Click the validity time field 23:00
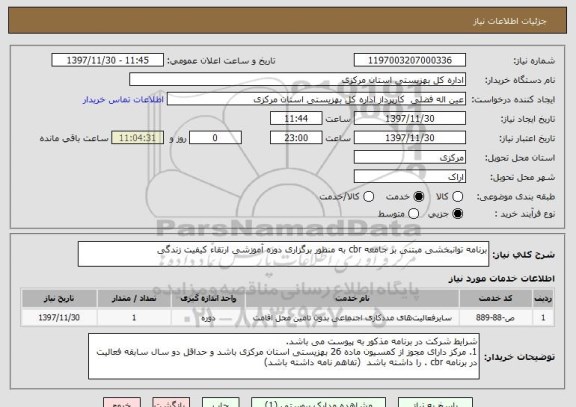Image resolution: width=576 pixels, height=407 pixels. tap(296, 138)
